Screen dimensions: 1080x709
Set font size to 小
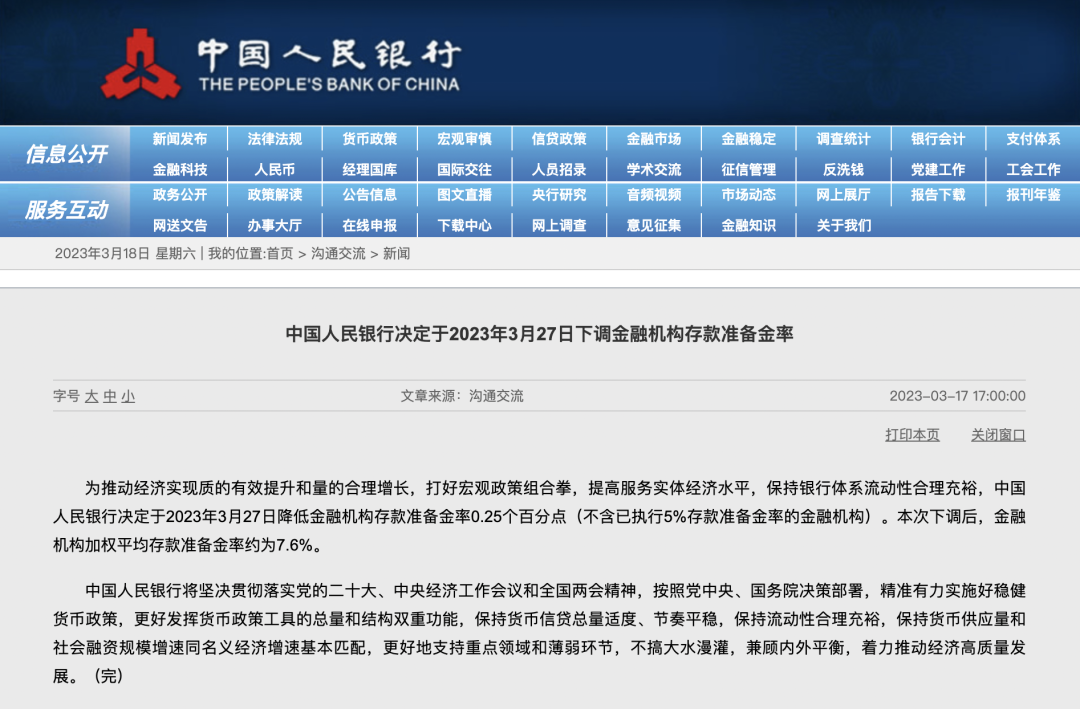[x=128, y=396]
